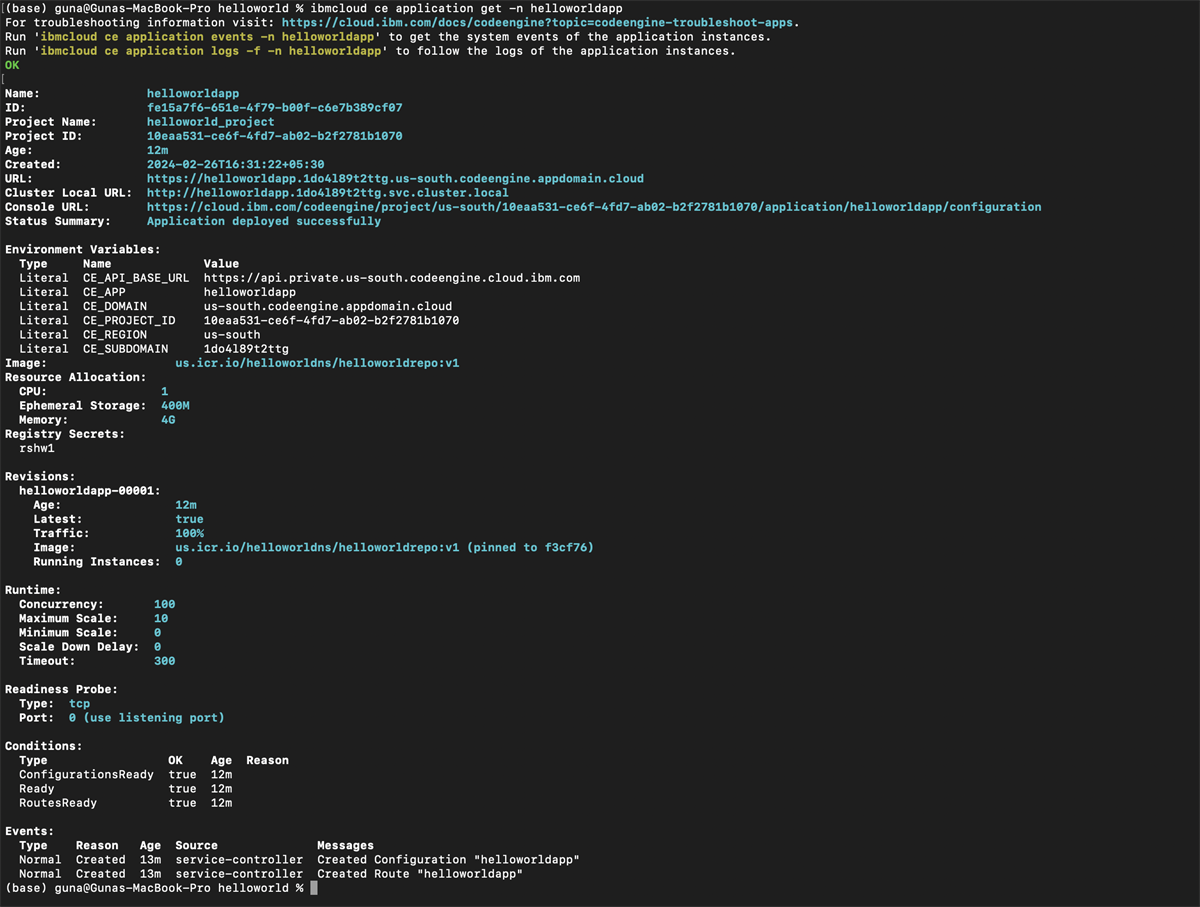Viewport: 1200px width, 907px height.
Task: Select the green OK status text
Action: (12, 65)
